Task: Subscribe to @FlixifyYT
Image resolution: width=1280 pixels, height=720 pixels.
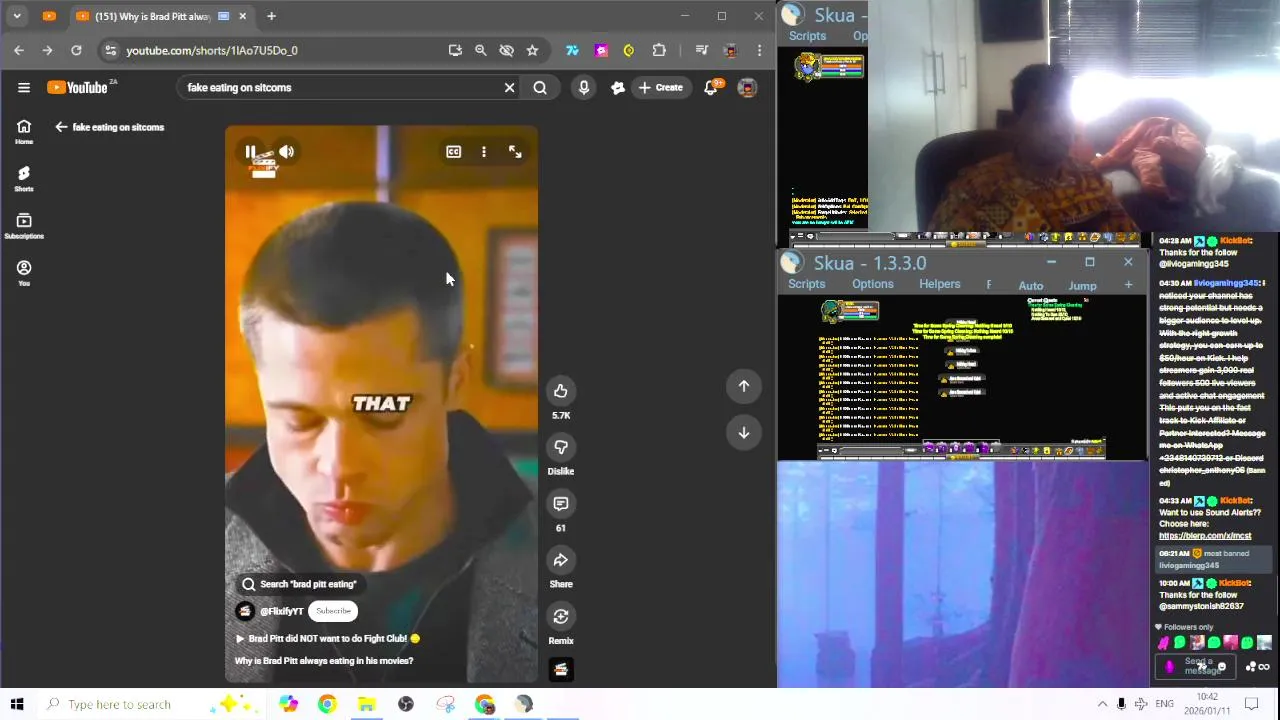Action: tap(333, 611)
